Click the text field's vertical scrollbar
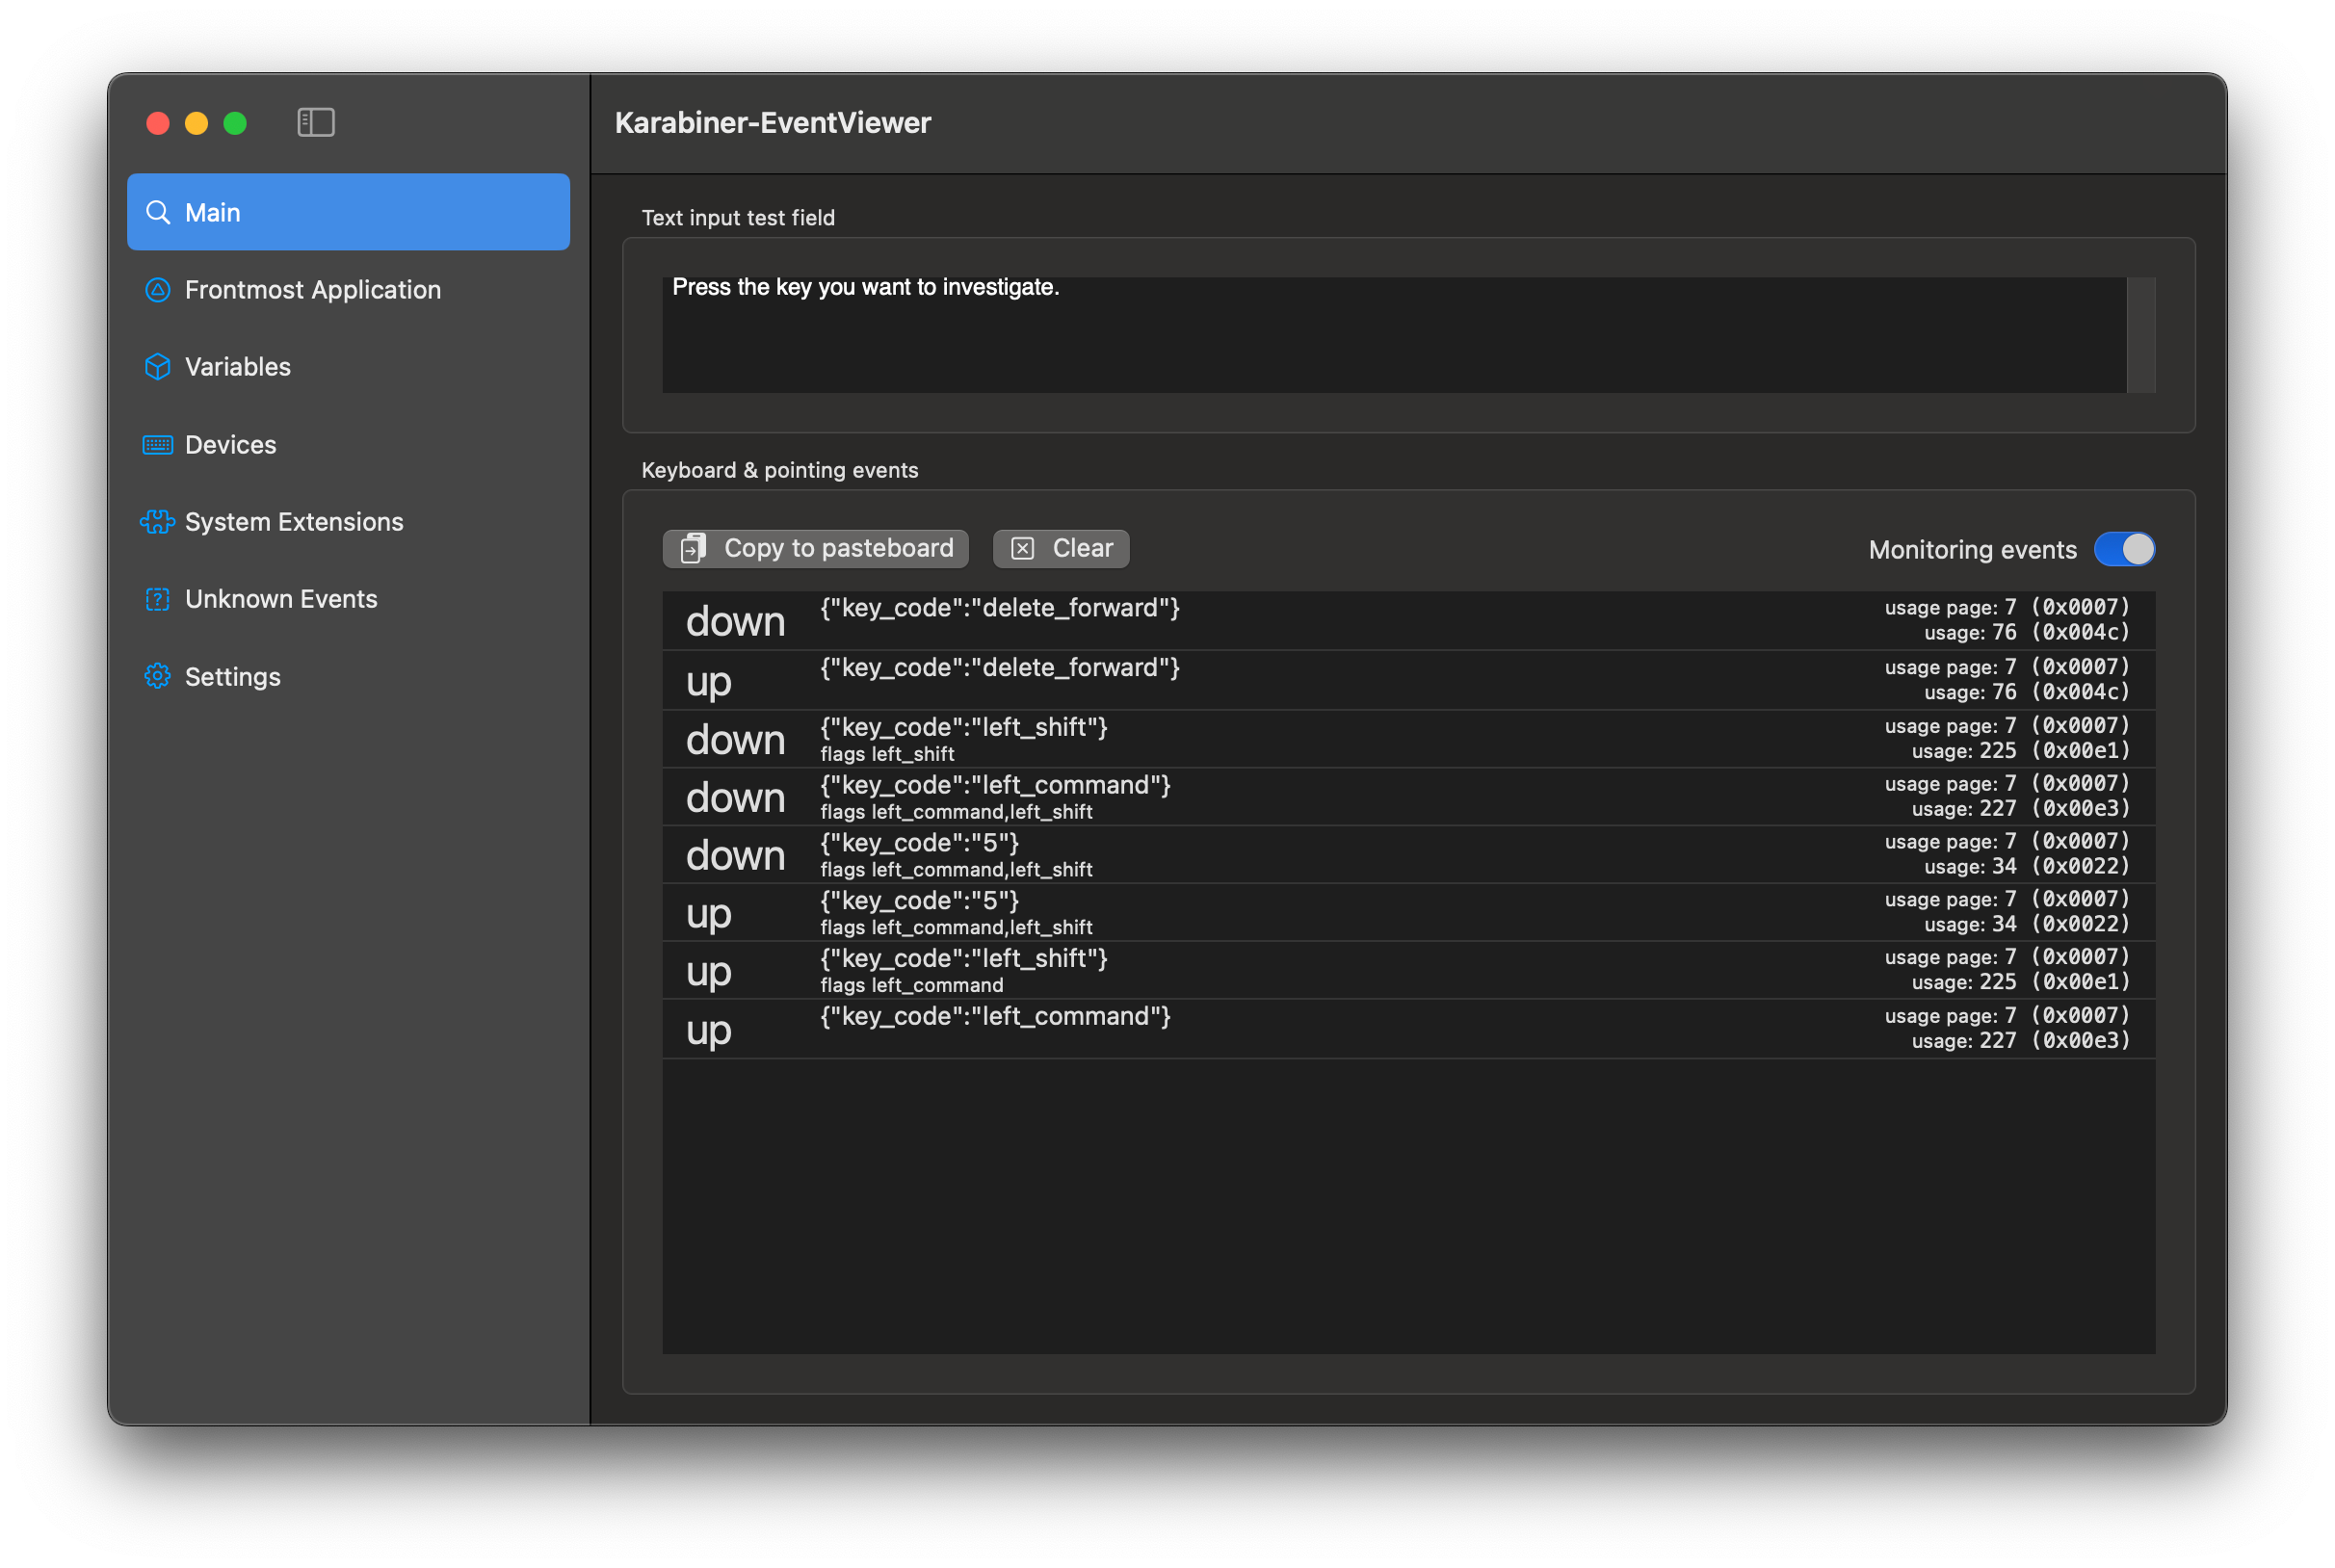 2140,335
